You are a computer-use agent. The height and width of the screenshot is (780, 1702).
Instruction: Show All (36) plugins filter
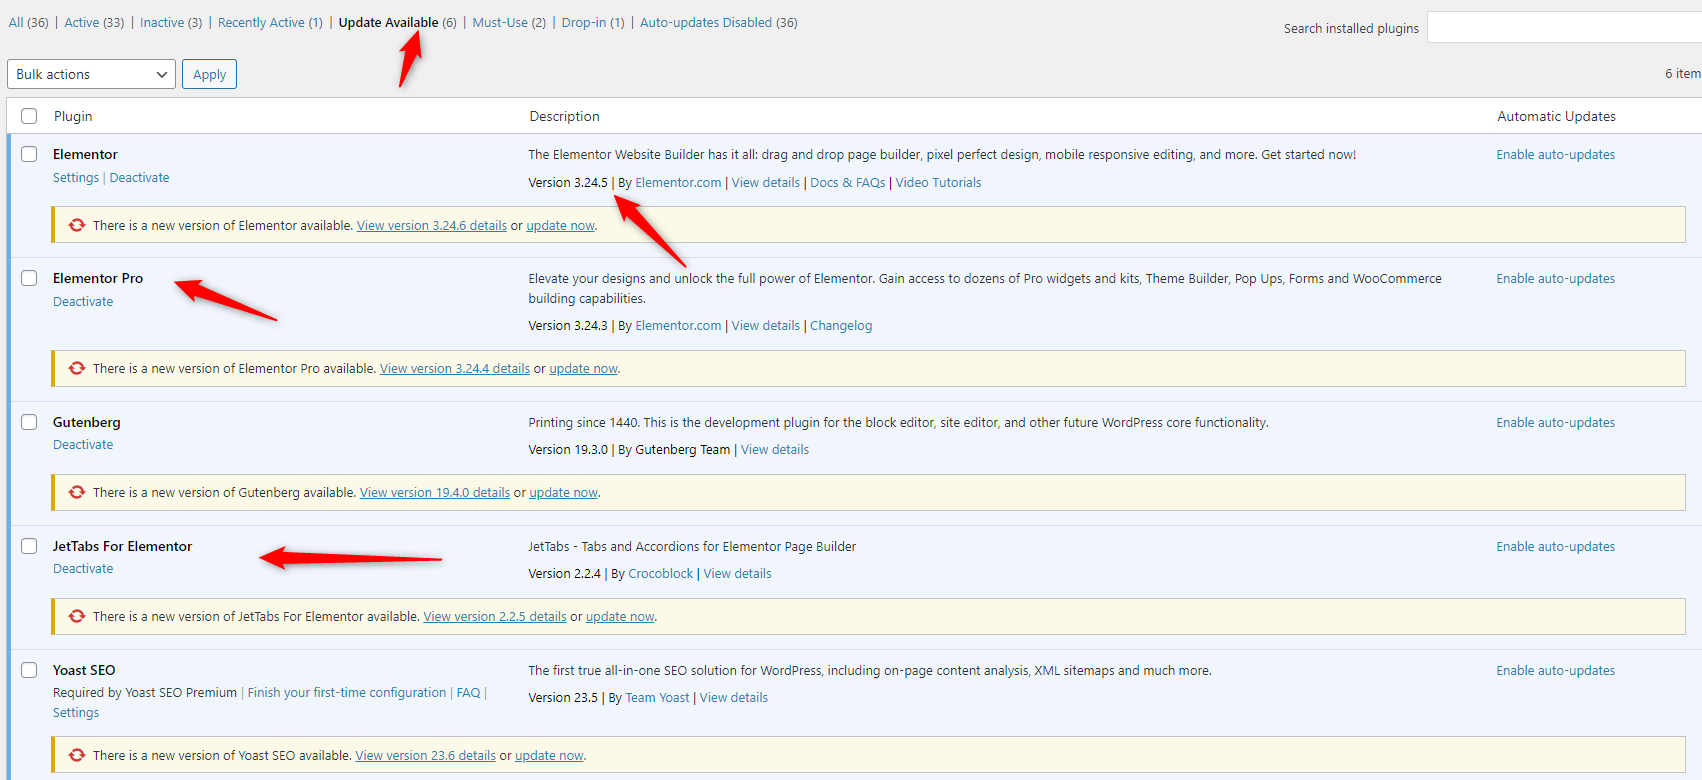[x=28, y=22]
